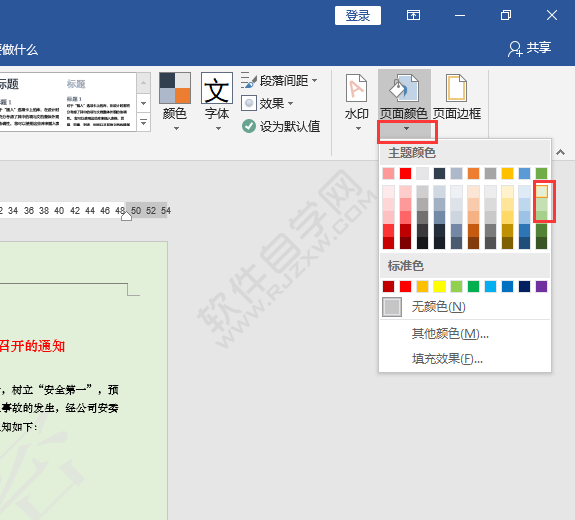Pick standard dark navy blue color

pyautogui.click(x=524, y=286)
